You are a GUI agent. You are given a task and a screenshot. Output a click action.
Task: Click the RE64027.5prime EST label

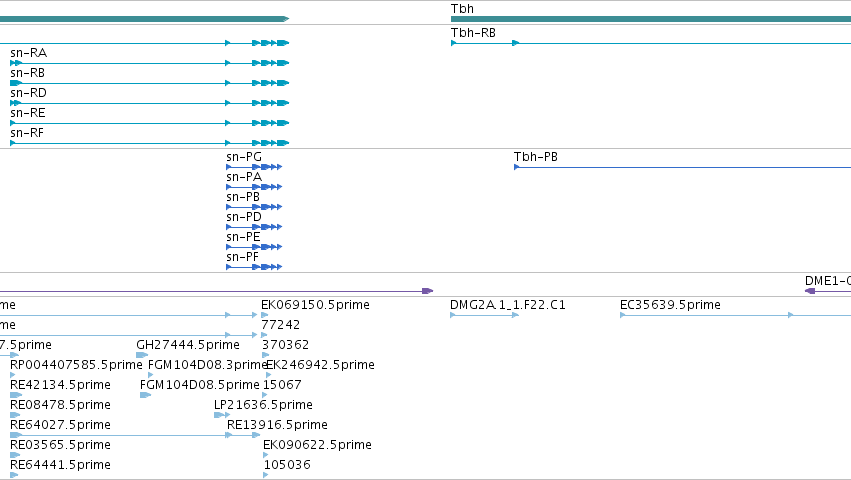pos(60,425)
